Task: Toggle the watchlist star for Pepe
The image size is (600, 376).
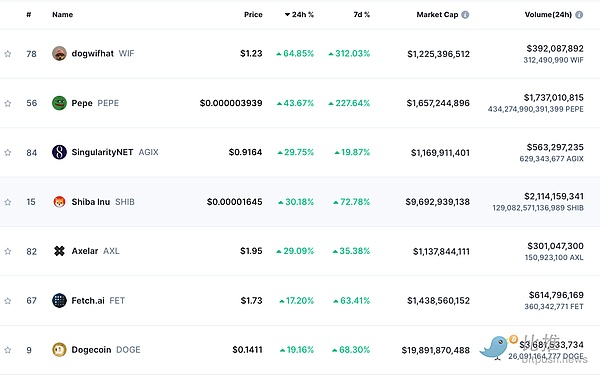Action: tap(8, 103)
